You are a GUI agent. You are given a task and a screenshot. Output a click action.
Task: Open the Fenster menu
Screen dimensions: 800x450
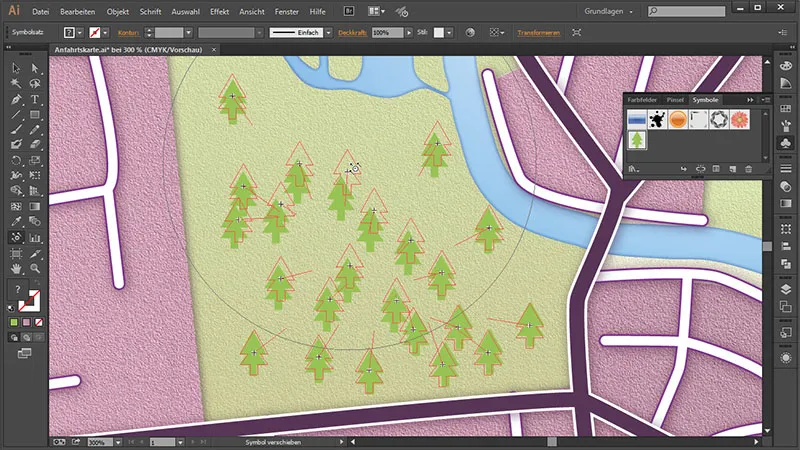click(x=286, y=11)
